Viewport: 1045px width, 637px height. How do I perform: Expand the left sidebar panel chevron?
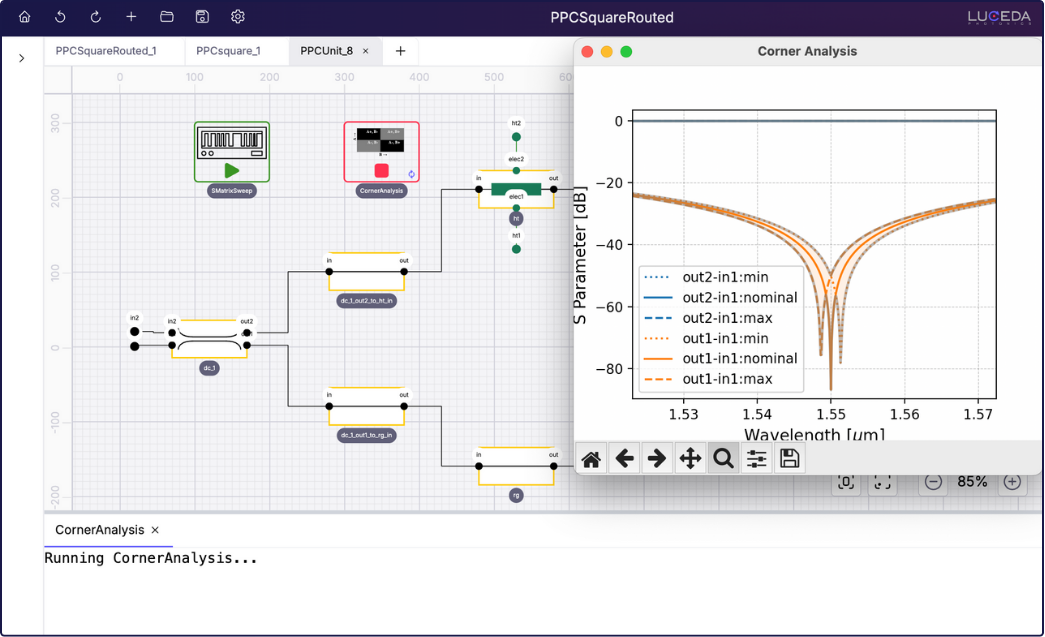coord(21,59)
